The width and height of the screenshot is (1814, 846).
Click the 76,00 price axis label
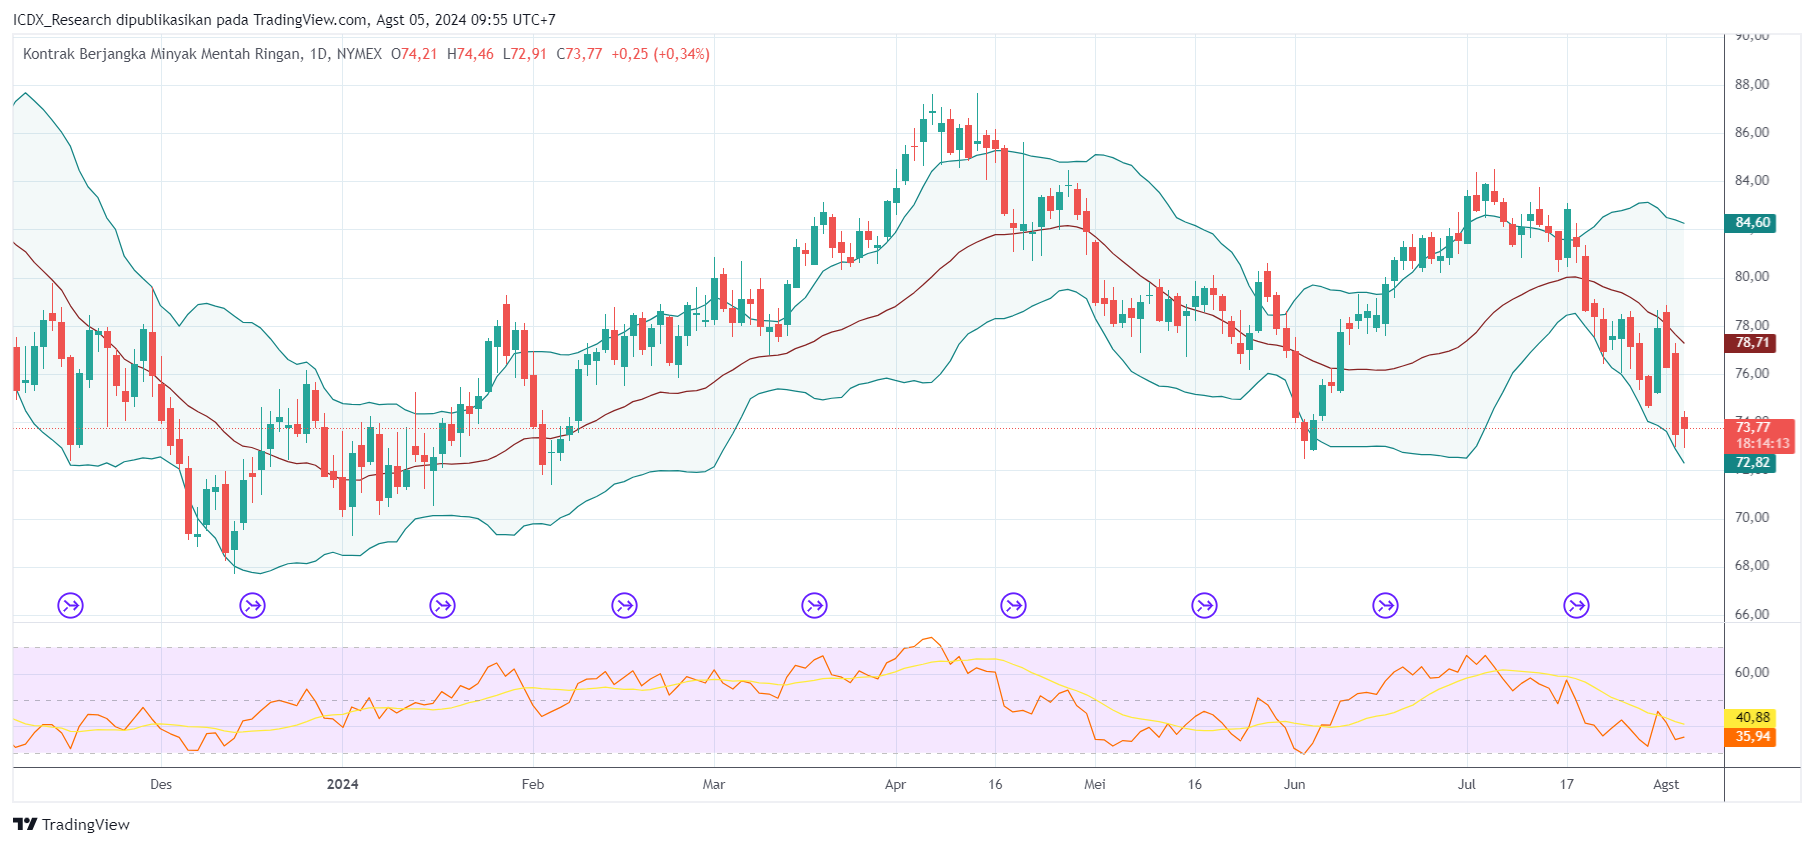coord(1752,373)
